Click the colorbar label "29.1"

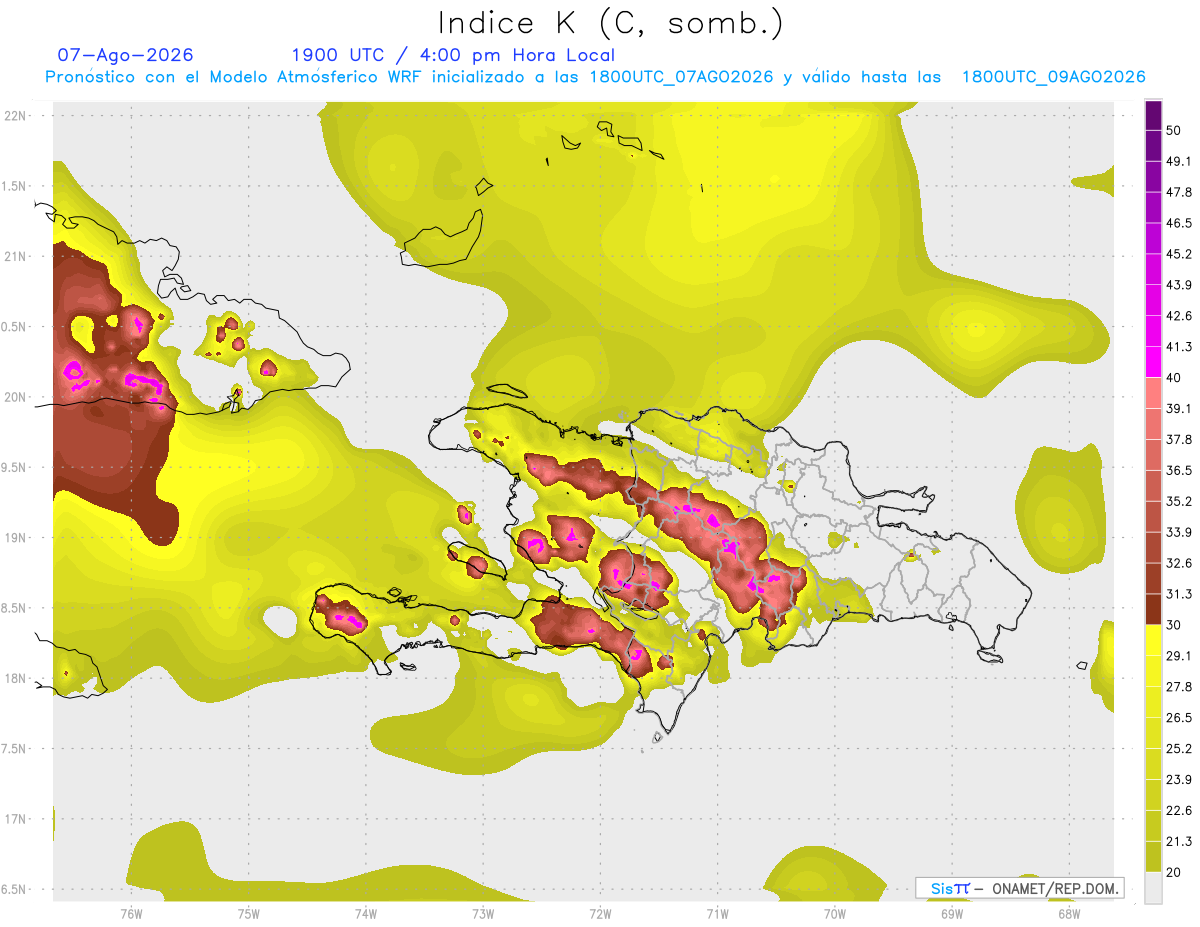1179,655
